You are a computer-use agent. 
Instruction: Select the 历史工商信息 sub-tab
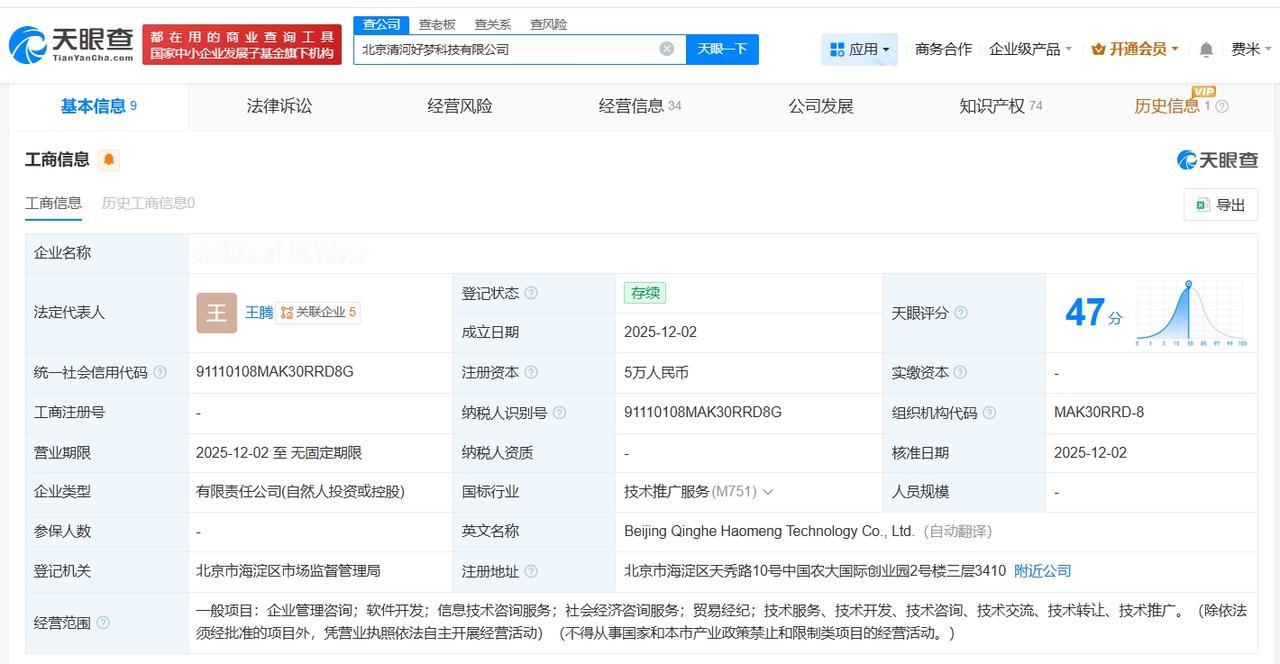148,203
